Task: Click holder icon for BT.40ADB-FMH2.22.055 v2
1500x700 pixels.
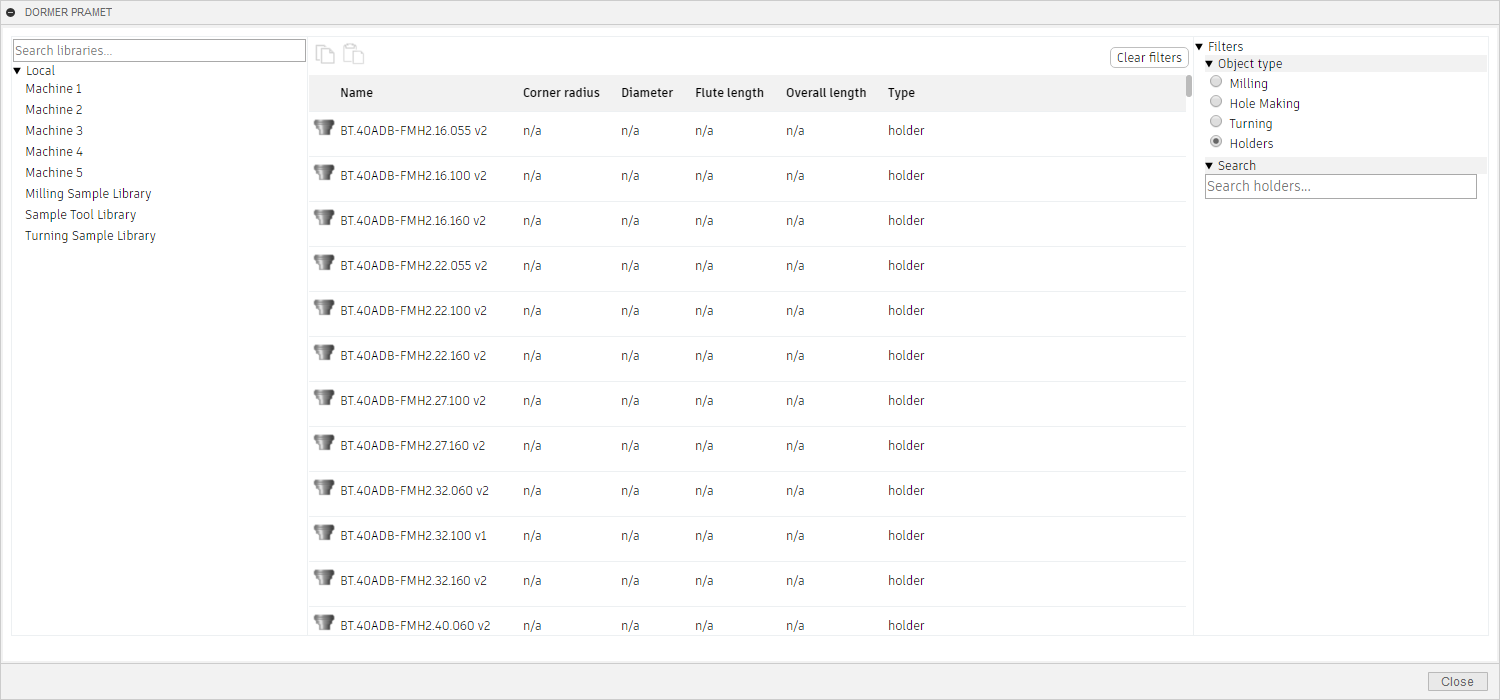Action: click(x=323, y=262)
